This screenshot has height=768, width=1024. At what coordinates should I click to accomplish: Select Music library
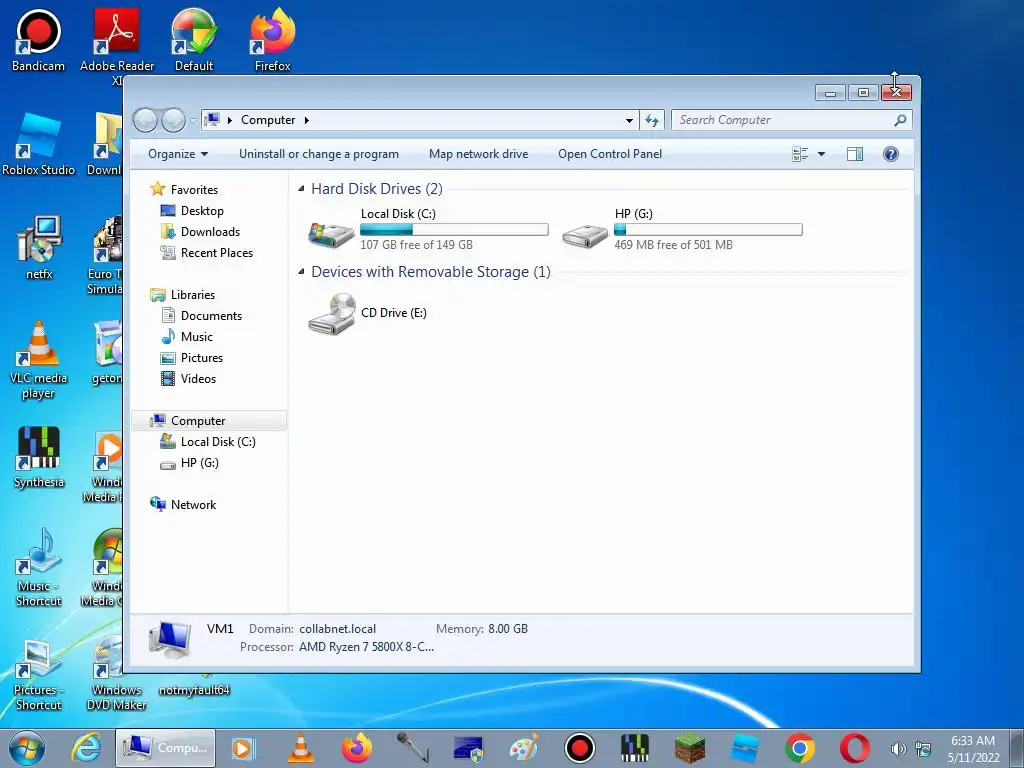197,337
